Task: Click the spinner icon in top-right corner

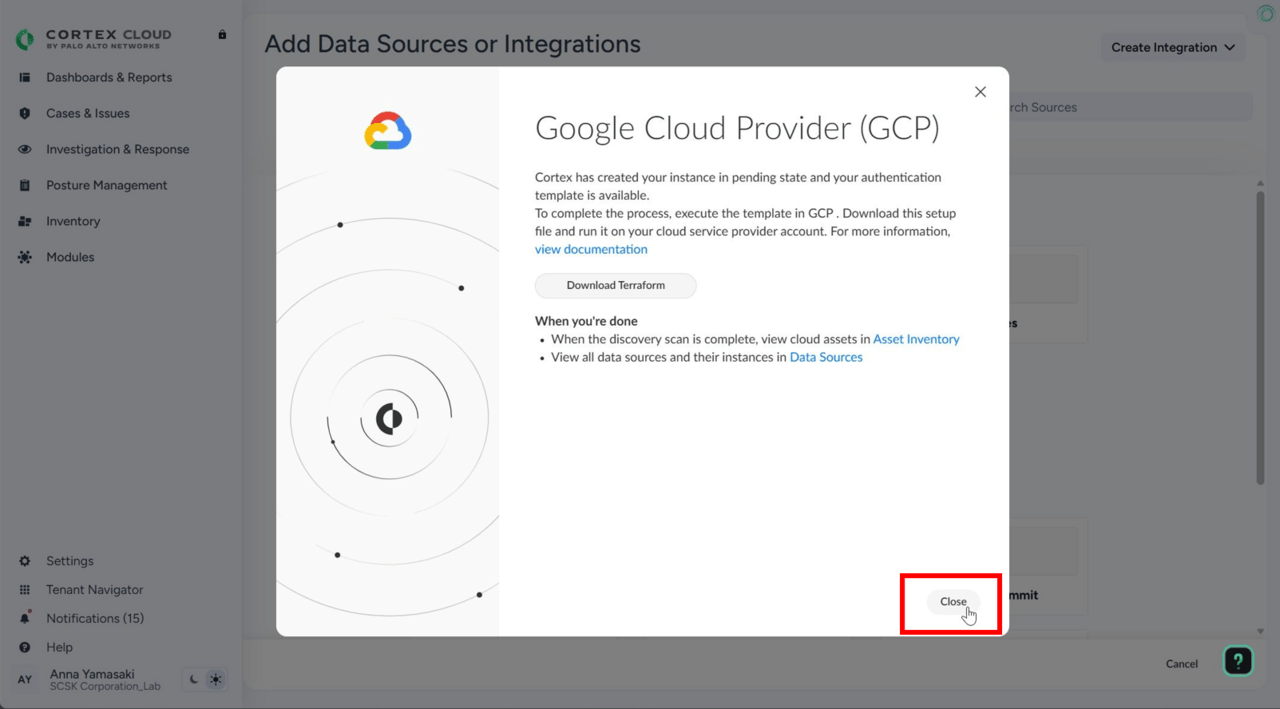Action: click(1266, 13)
